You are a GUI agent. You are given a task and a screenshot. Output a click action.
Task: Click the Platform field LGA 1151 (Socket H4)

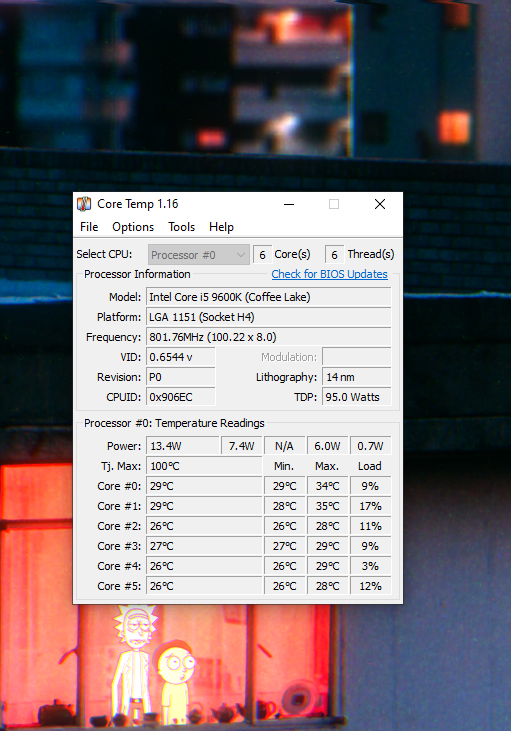(x=269, y=317)
